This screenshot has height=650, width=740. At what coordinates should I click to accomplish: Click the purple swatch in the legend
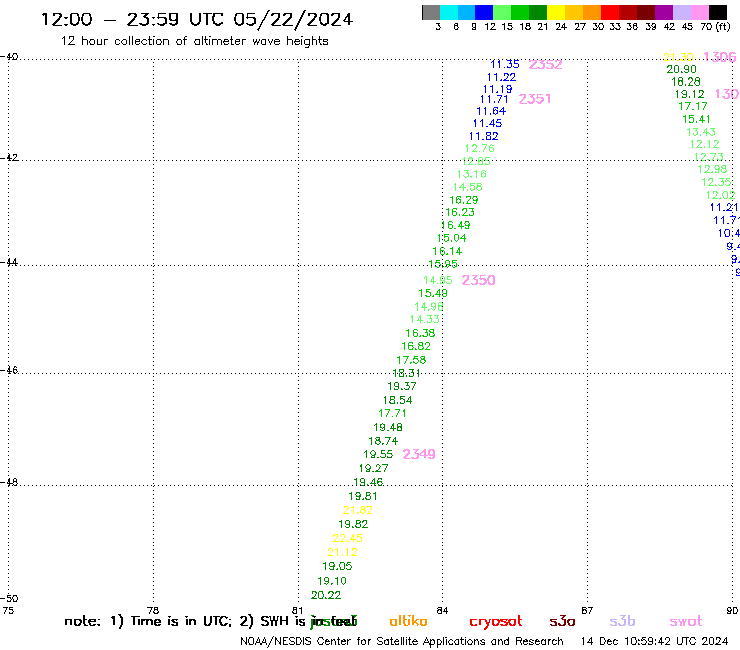coord(663,12)
